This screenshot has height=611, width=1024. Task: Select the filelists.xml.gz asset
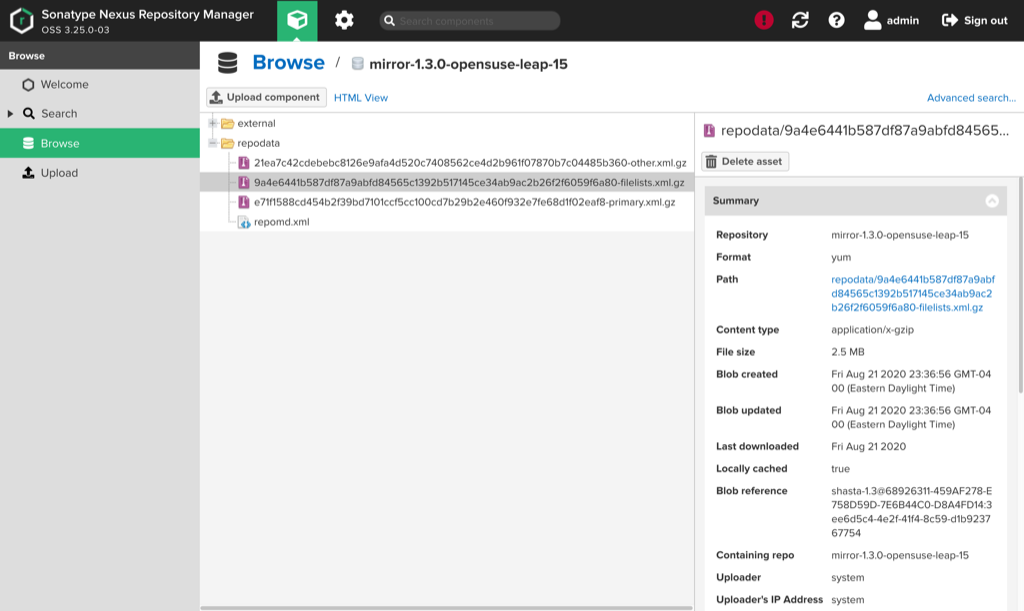[x=469, y=182]
